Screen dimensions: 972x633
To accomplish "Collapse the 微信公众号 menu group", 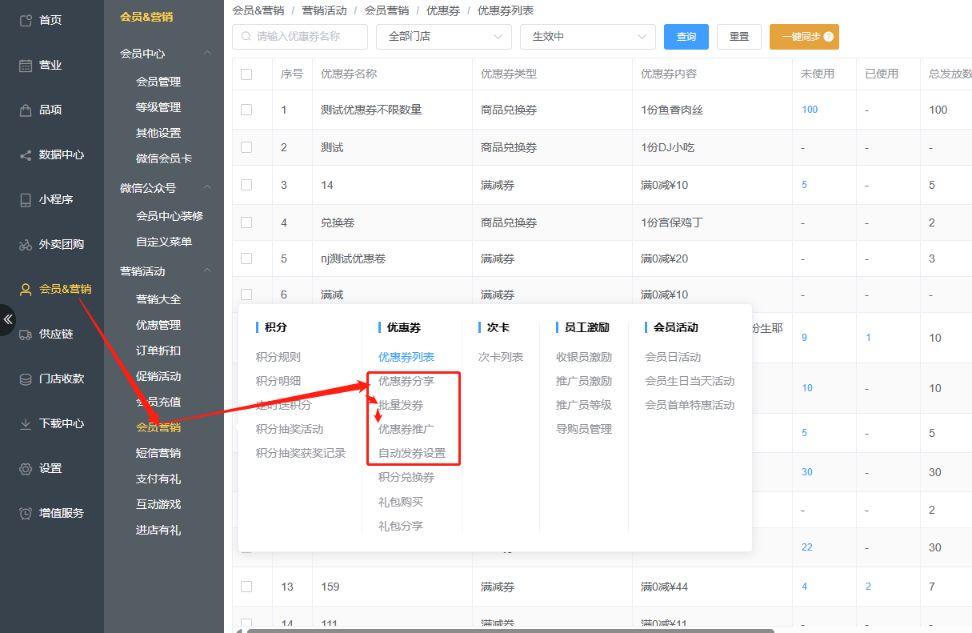I will click(x=208, y=187).
